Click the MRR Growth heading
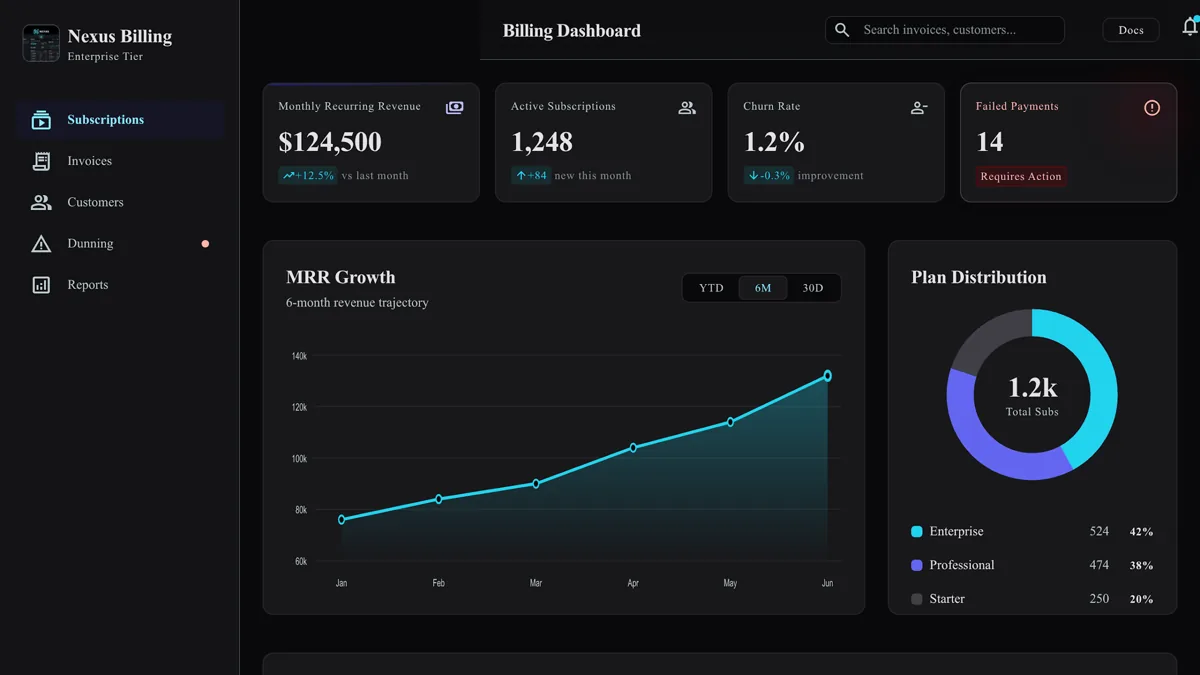The width and height of the screenshot is (1200, 675). [341, 278]
